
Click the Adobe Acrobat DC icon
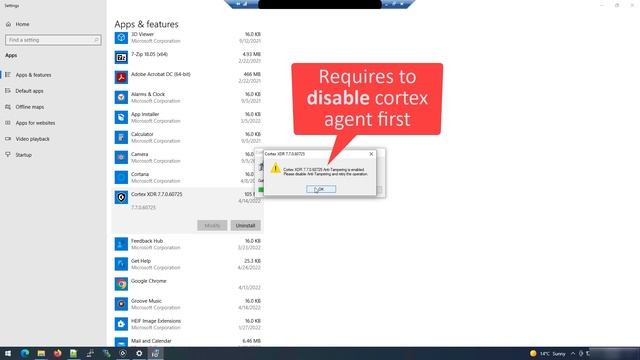point(121,78)
